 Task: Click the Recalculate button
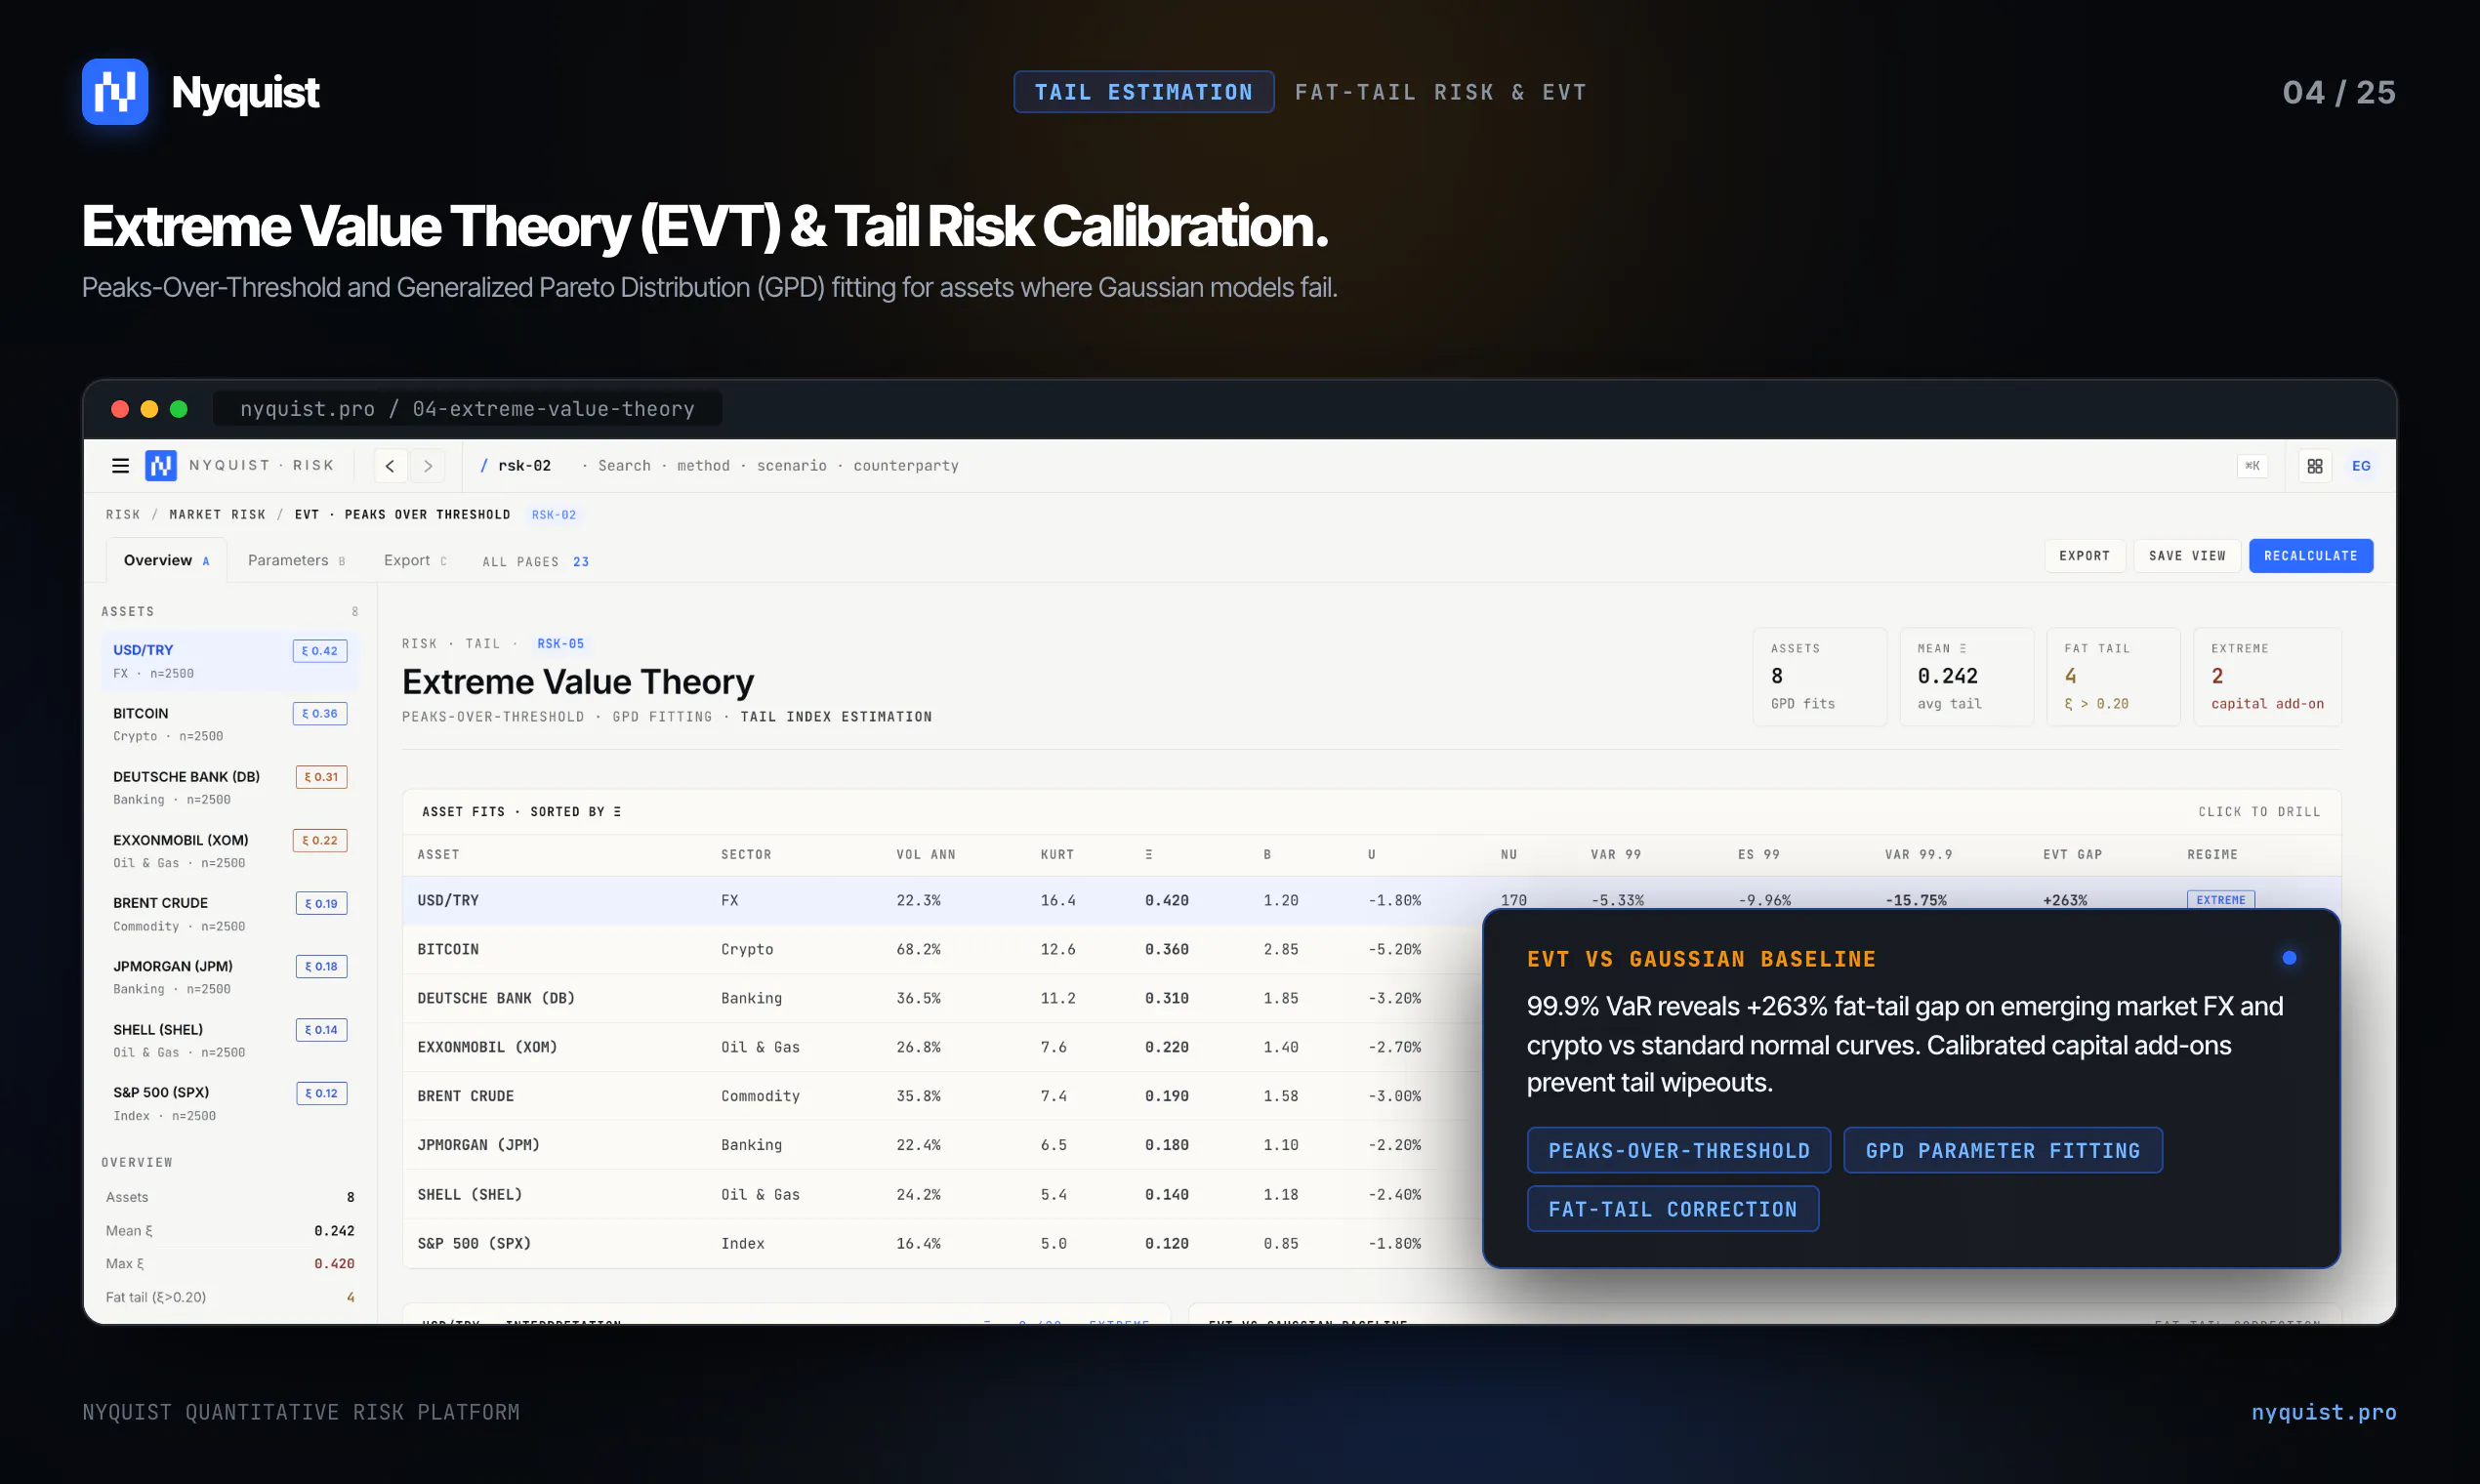tap(2310, 556)
